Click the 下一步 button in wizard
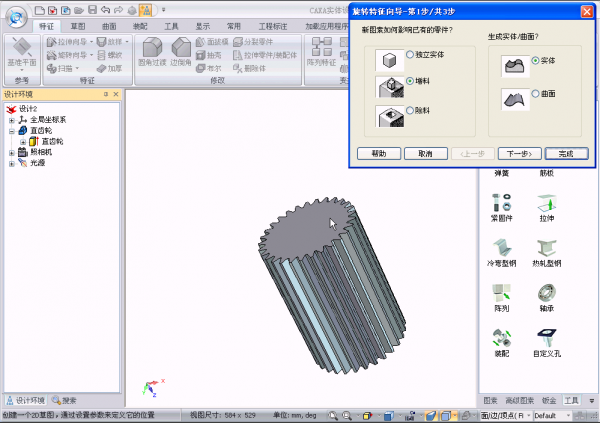600x423 pixels. pos(518,153)
